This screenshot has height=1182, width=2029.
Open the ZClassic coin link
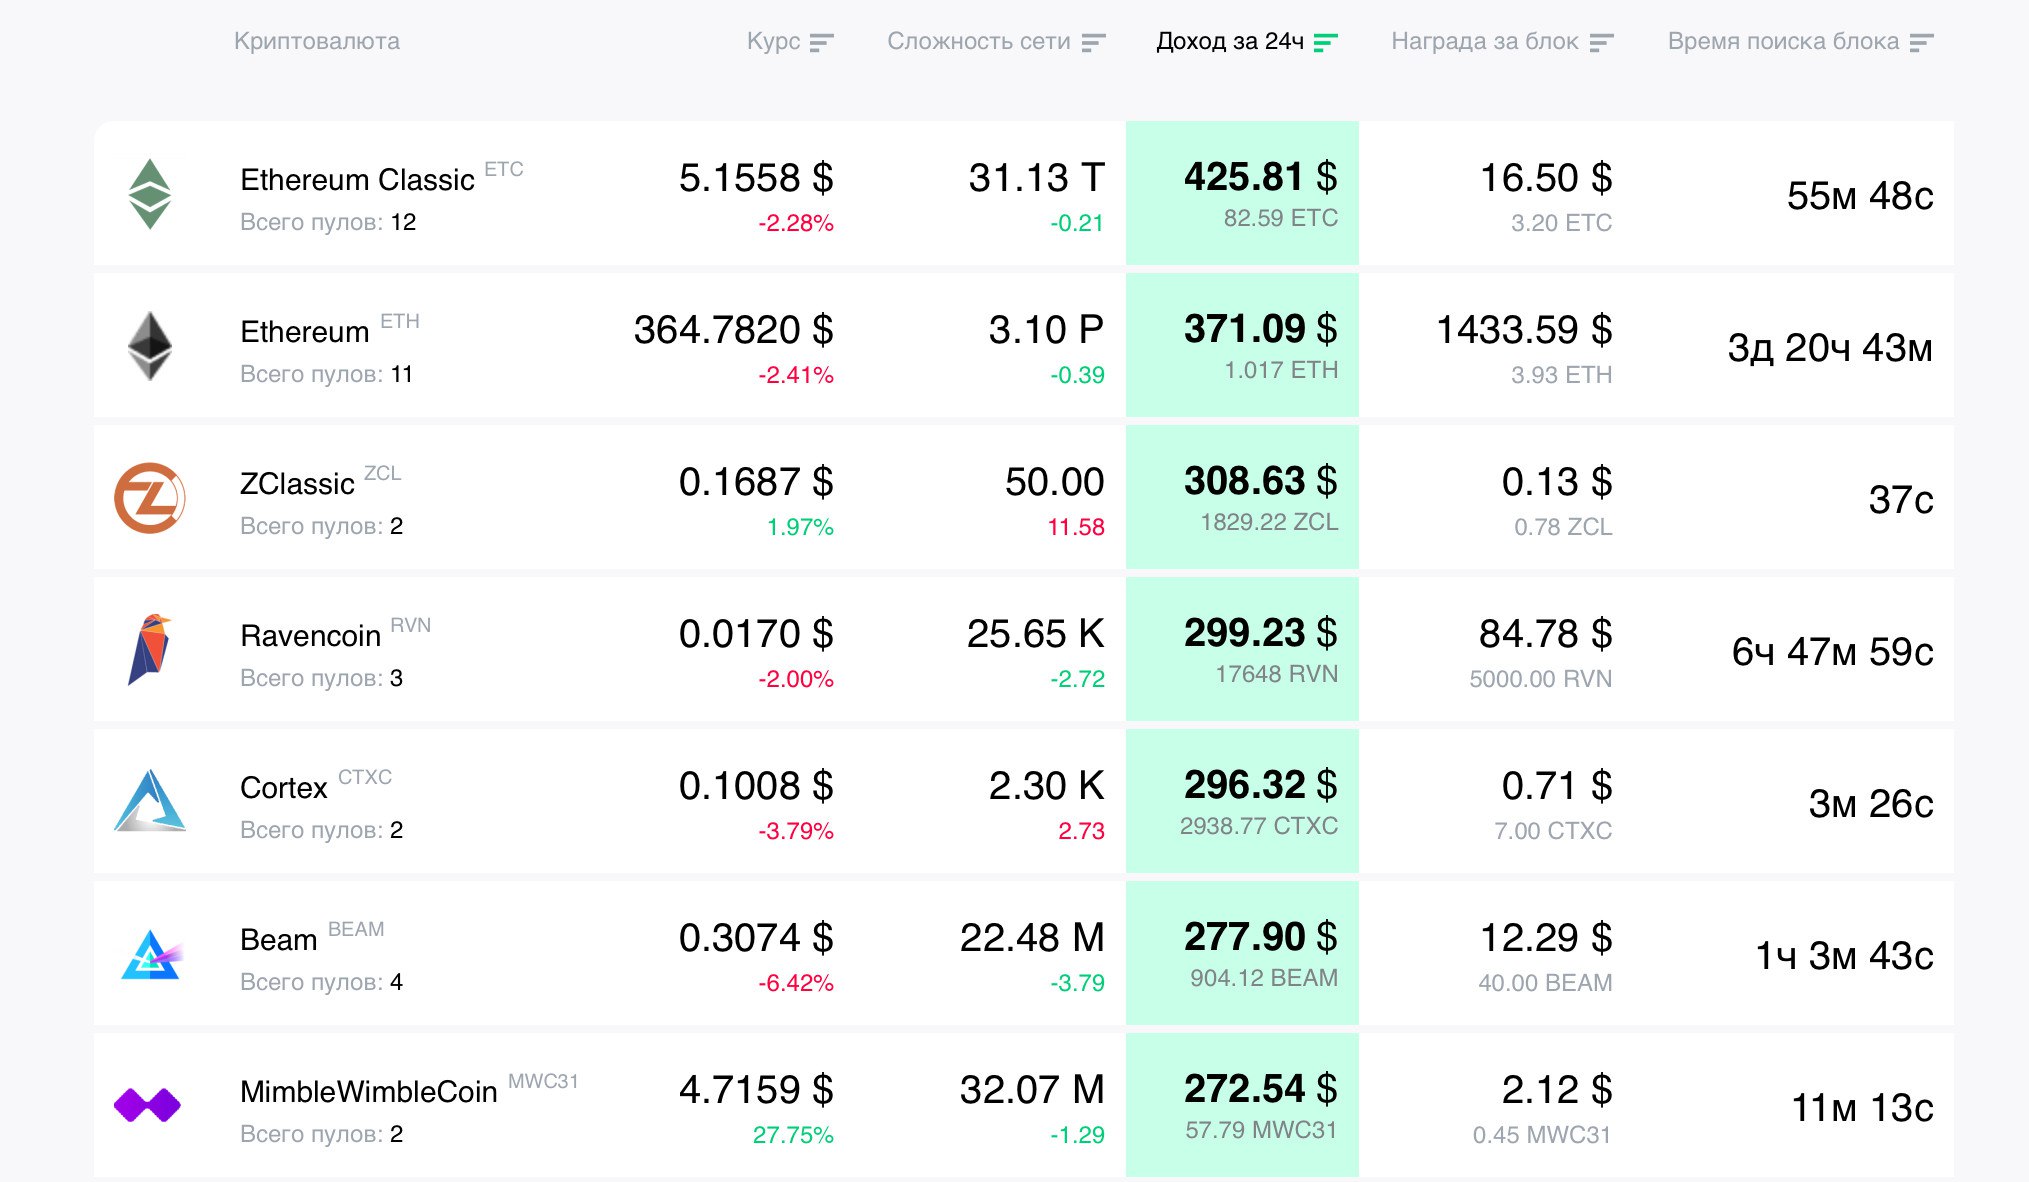pyautogui.click(x=297, y=483)
